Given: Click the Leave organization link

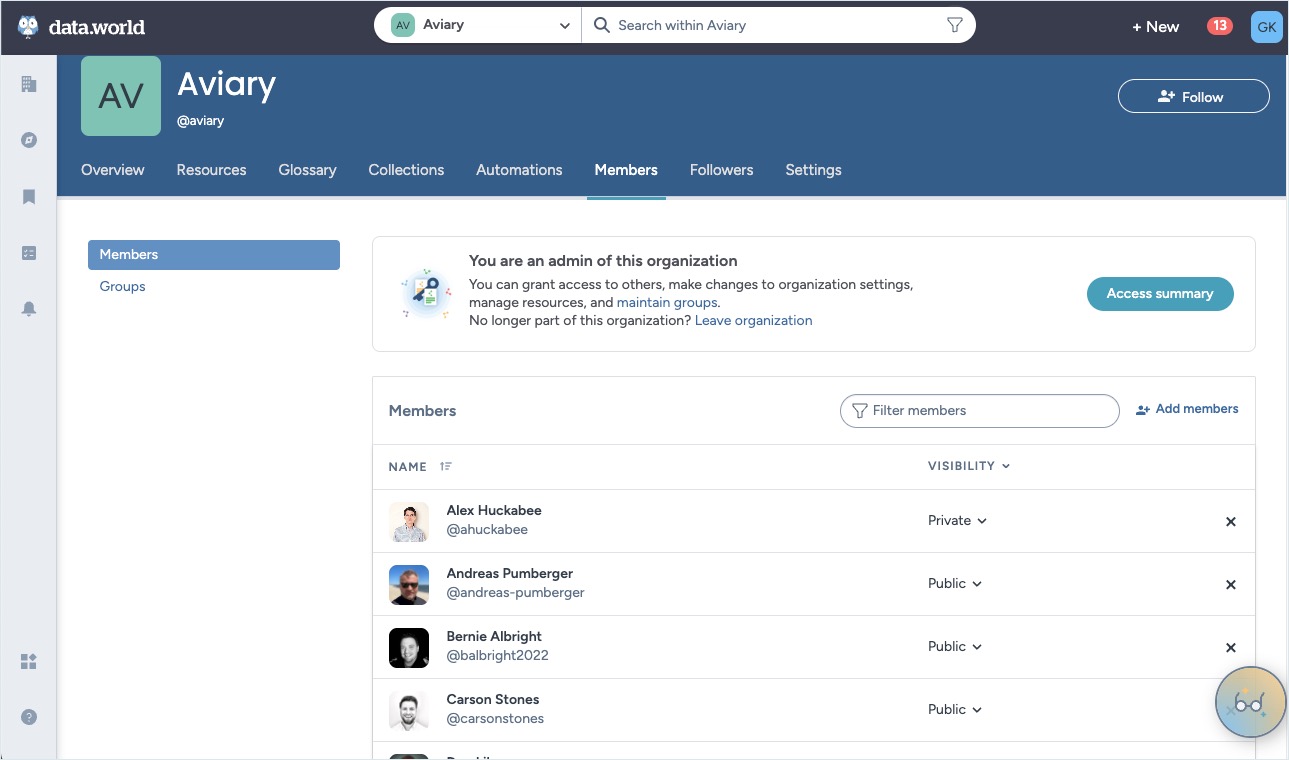Looking at the screenshot, I should pyautogui.click(x=753, y=320).
